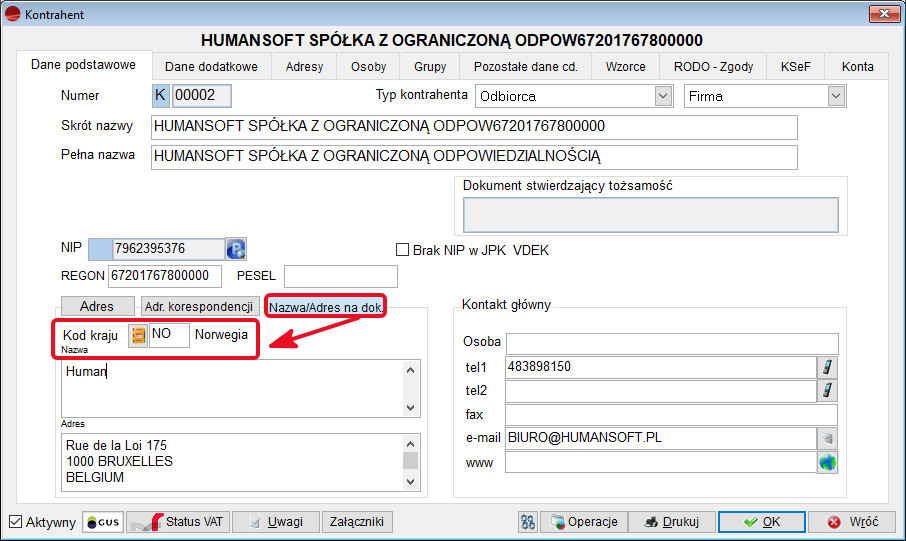
Task: Toggle the Aktywny checkbox
Action: (16, 522)
